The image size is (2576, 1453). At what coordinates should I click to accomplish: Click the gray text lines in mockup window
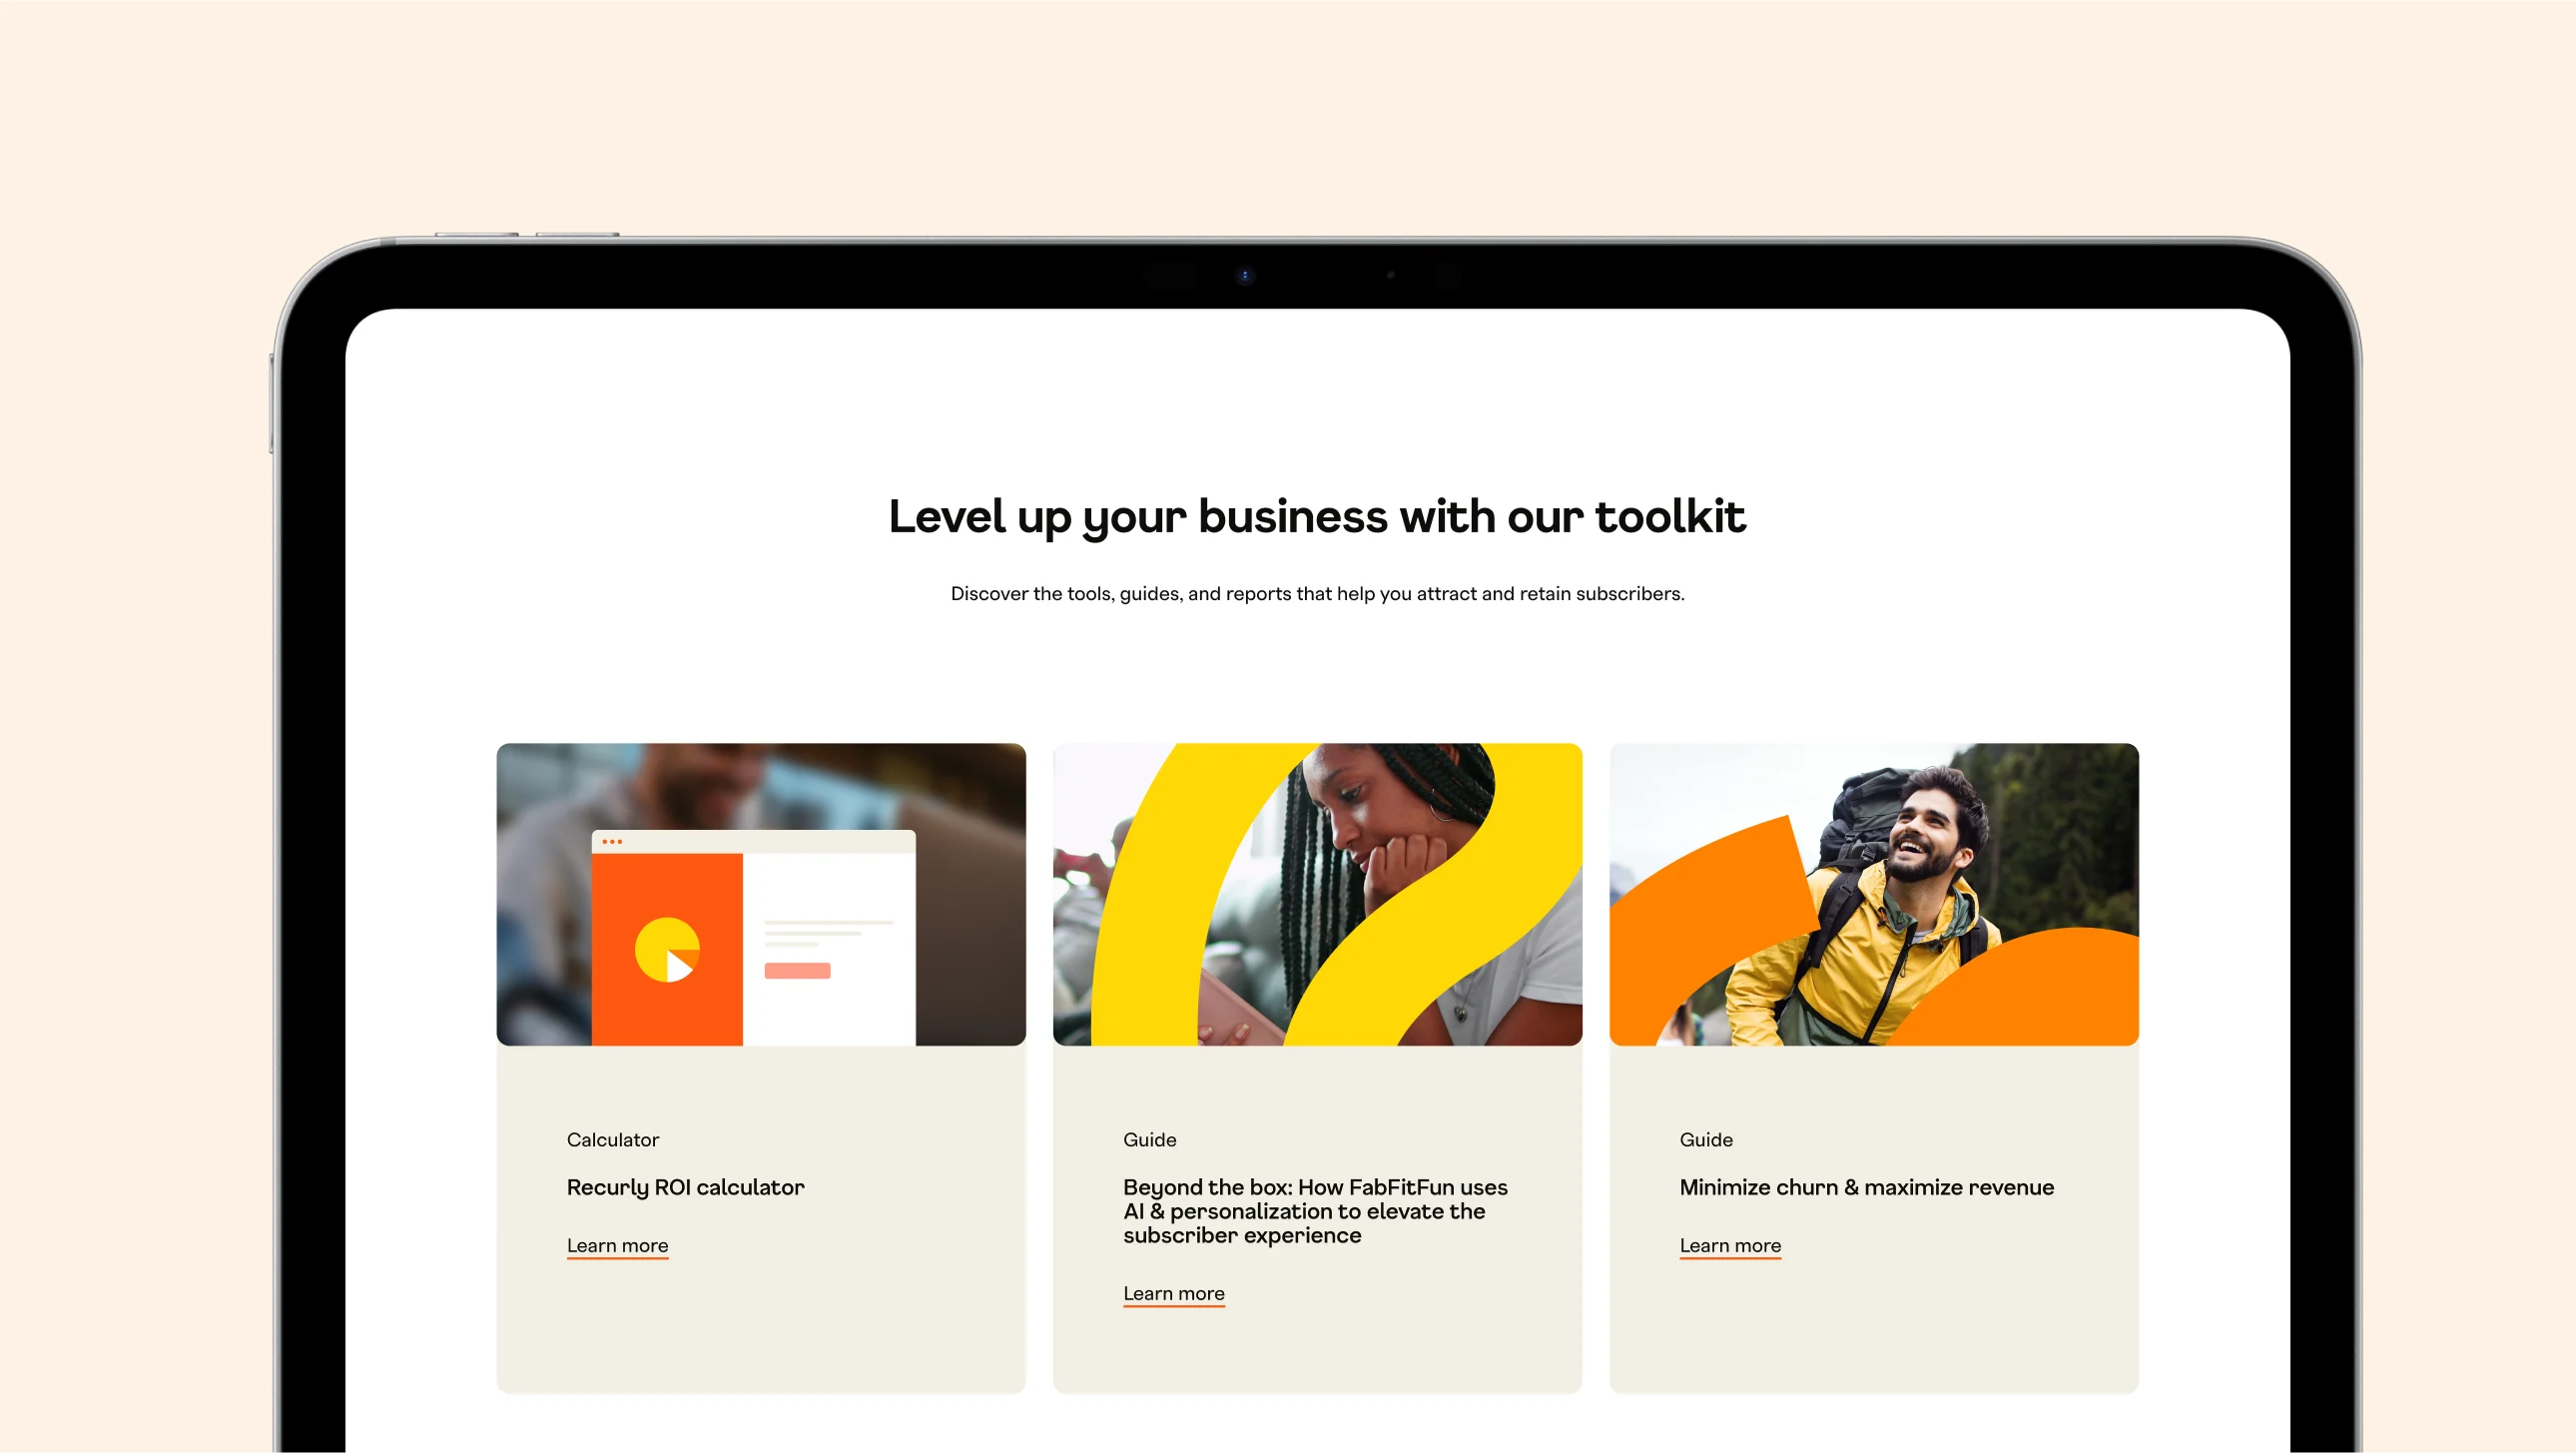pos(828,933)
